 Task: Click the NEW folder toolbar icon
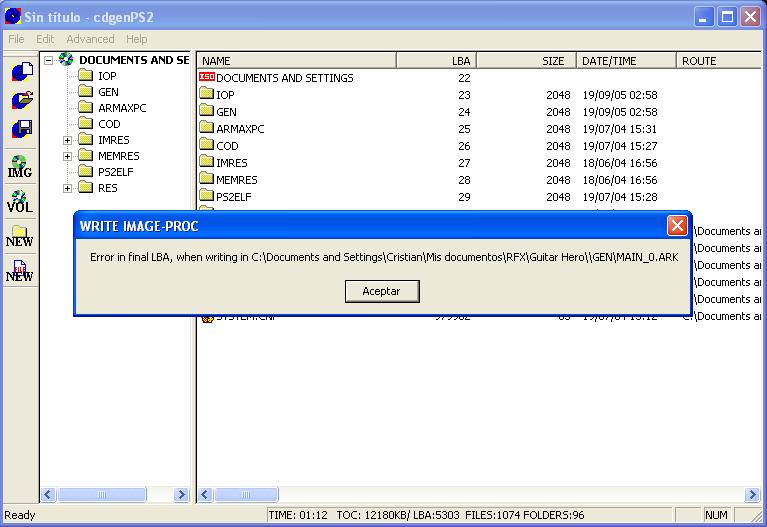pyautogui.click(x=20, y=236)
